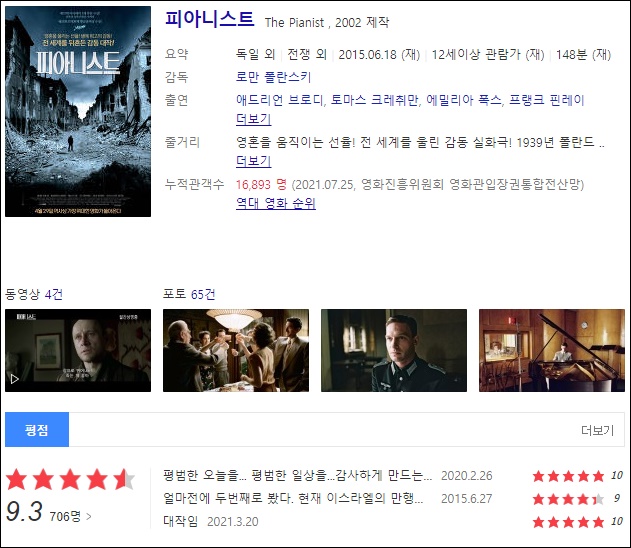Click the large five-star average rating icon
The width and height of the screenshot is (631, 548).
click(70, 479)
